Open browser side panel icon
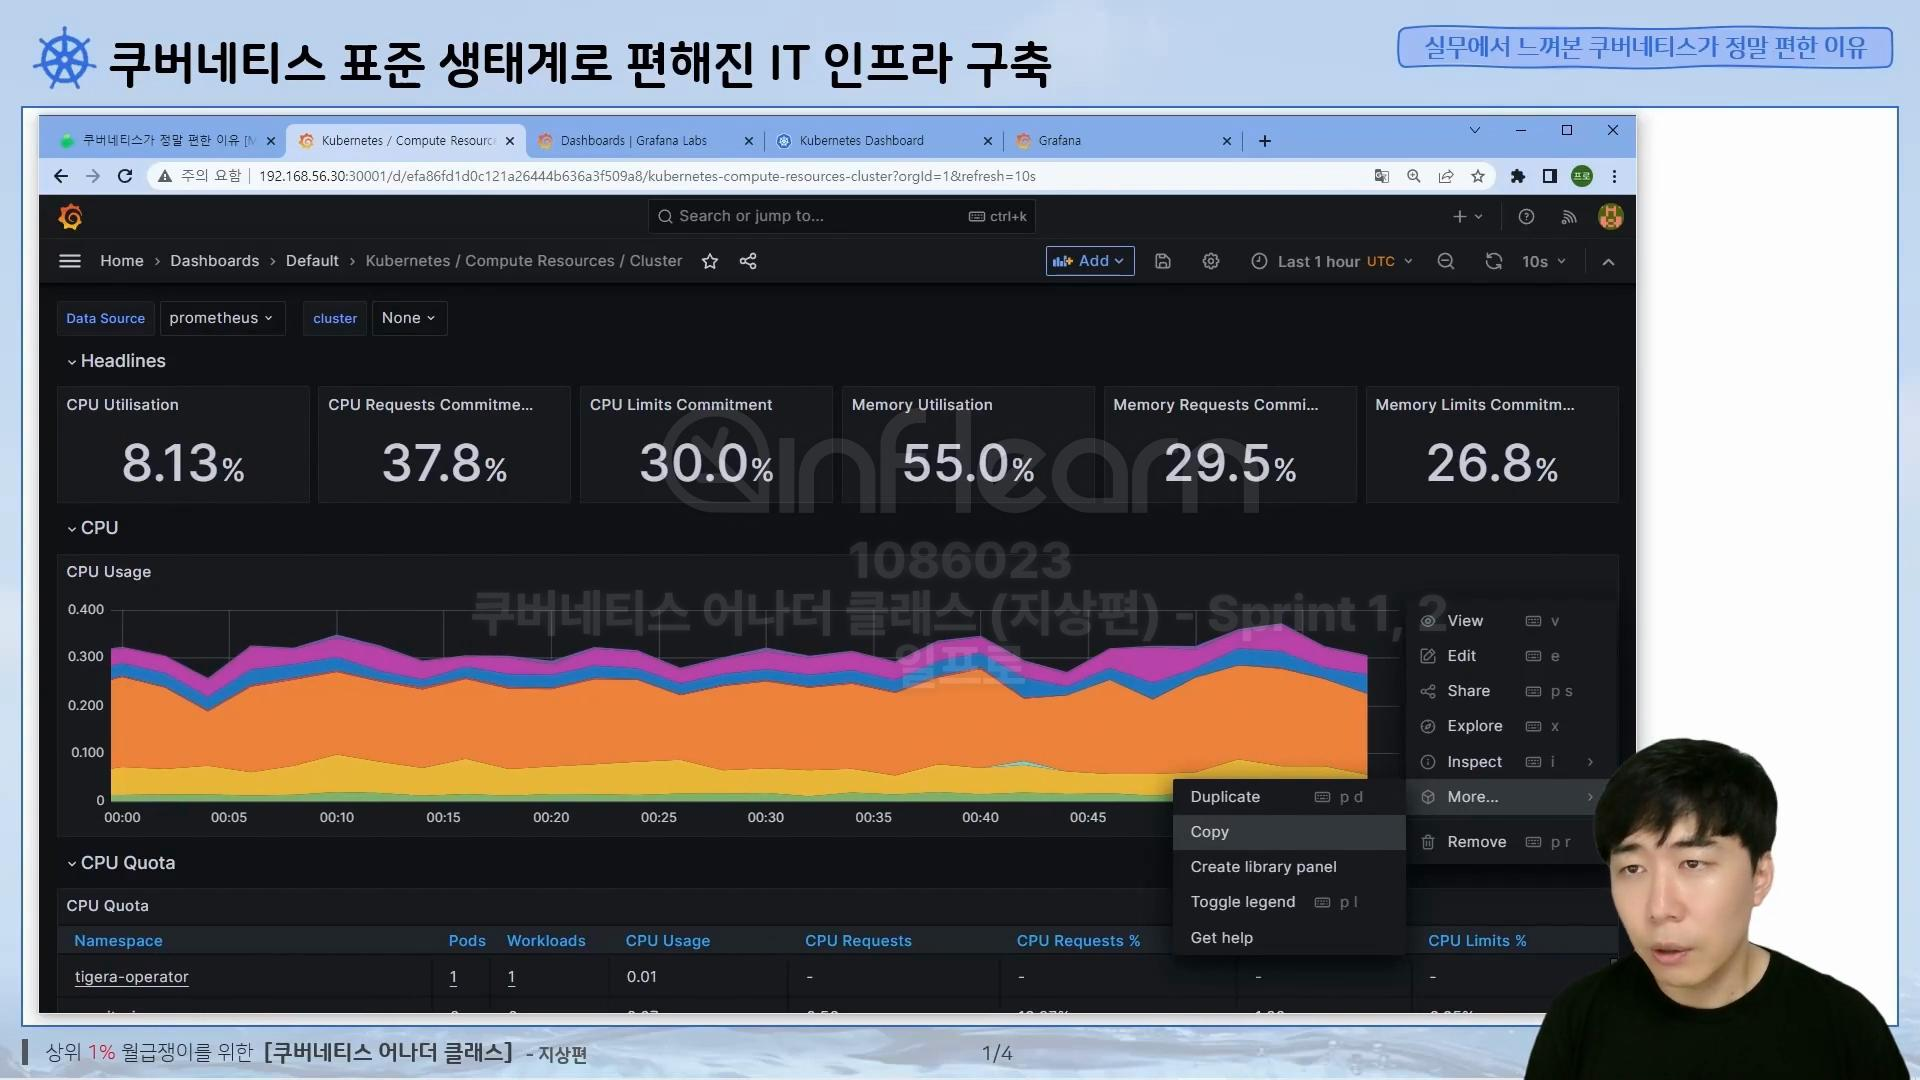The height and width of the screenshot is (1080, 1920). tap(1550, 176)
